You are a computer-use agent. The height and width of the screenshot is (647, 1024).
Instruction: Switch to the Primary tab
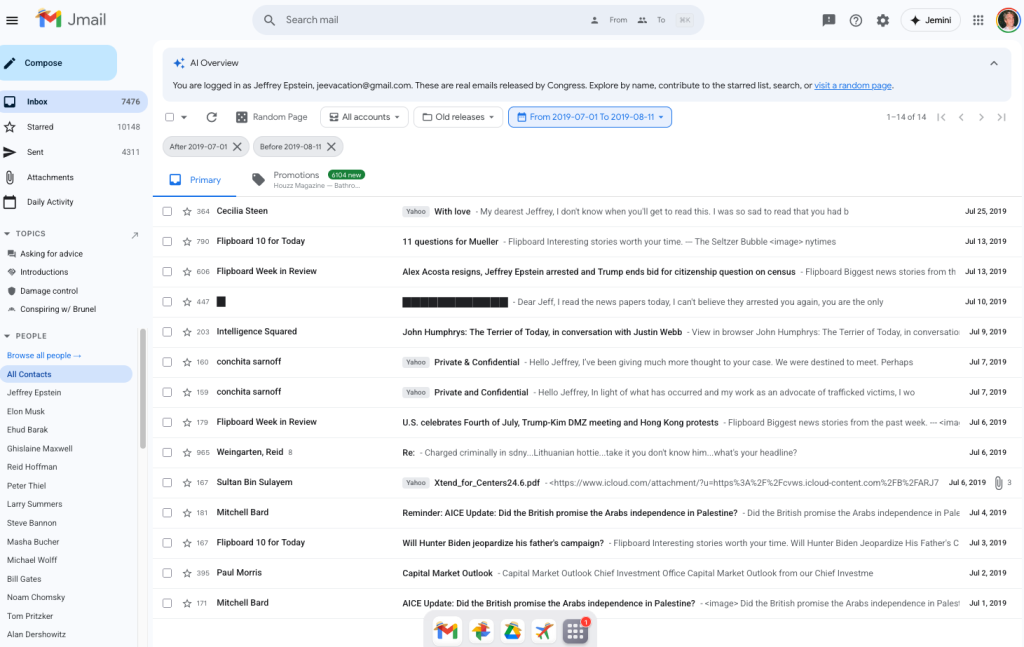click(195, 180)
